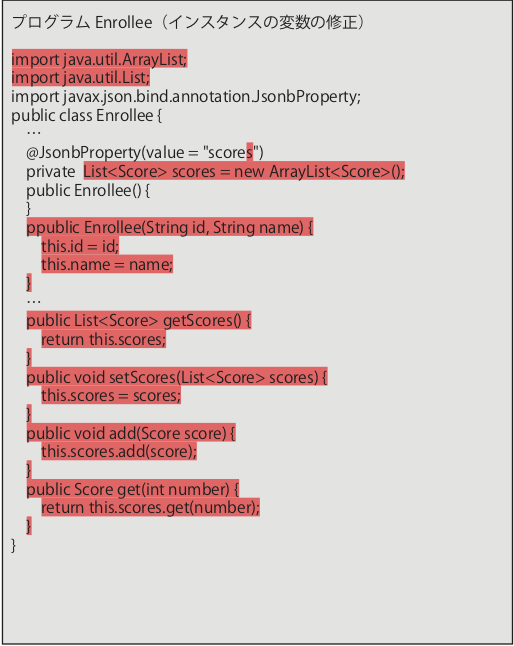Click the getScores() method signature
The height and width of the screenshot is (646, 514).
coord(139,321)
